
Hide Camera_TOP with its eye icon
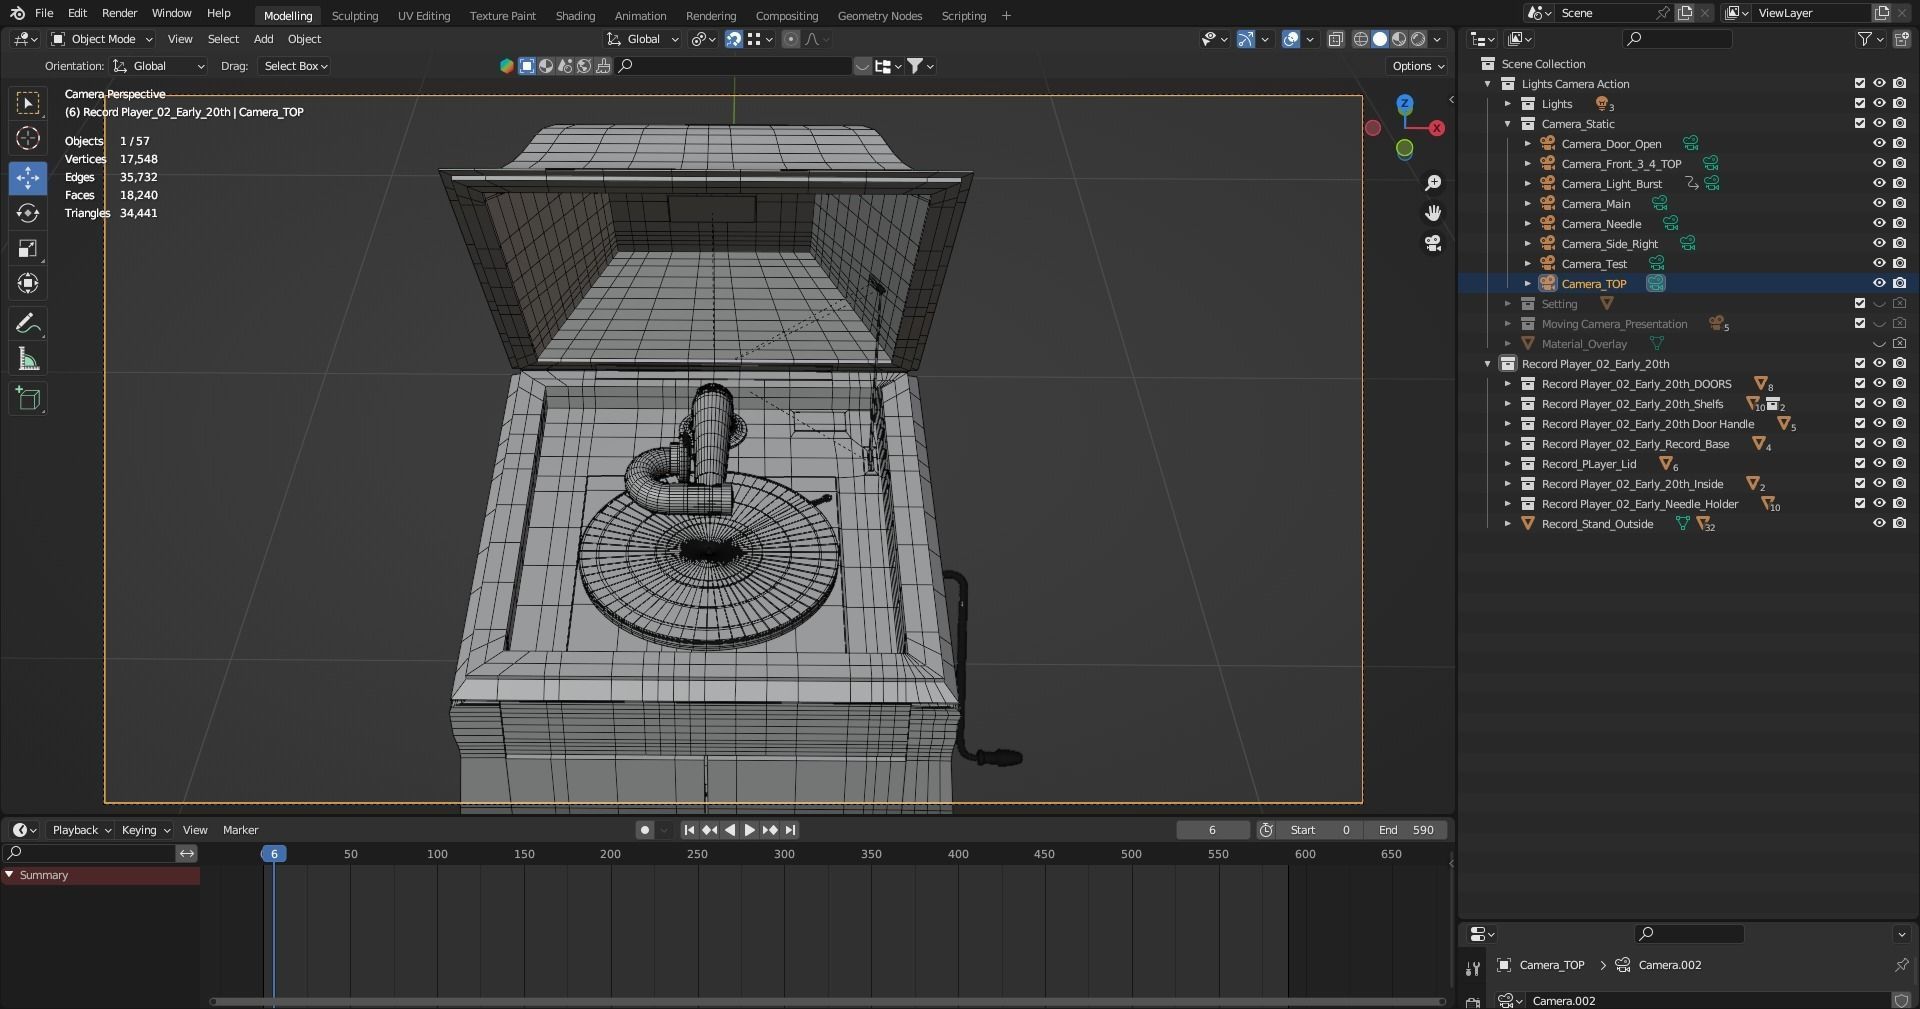[1879, 283]
